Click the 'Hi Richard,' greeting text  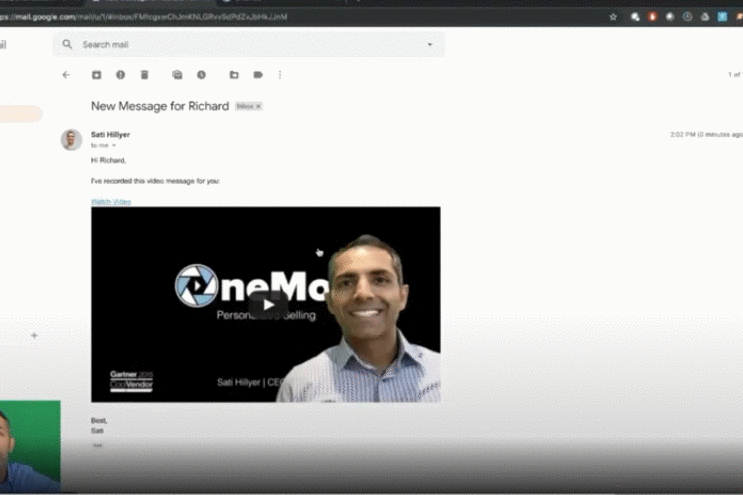(x=109, y=160)
